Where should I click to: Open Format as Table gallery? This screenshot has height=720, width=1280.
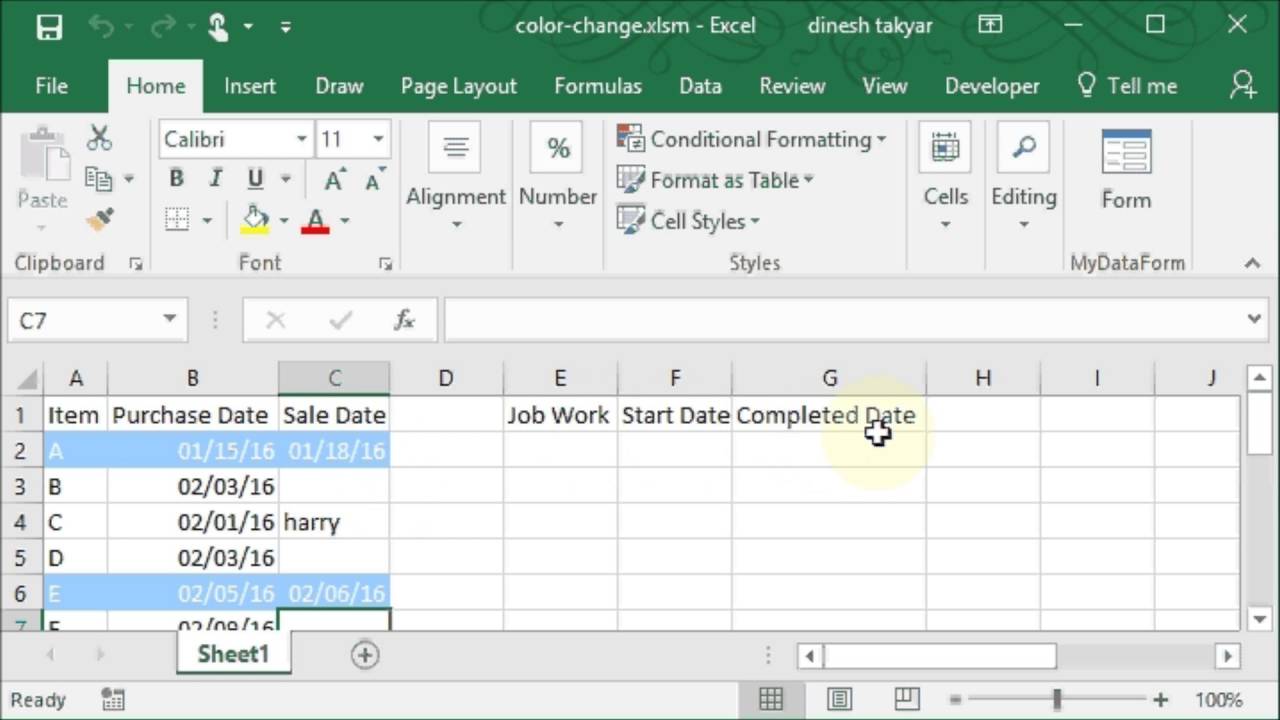tap(716, 180)
